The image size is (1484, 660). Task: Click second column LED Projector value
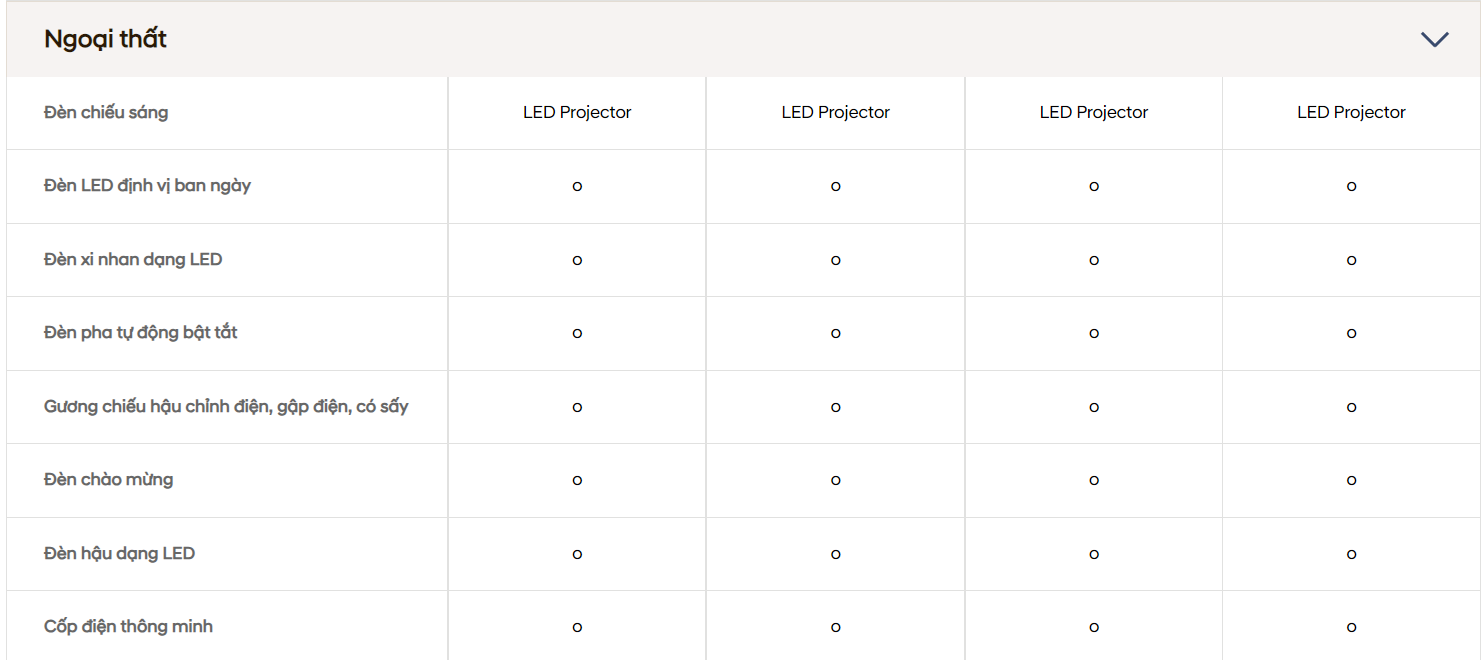point(835,113)
